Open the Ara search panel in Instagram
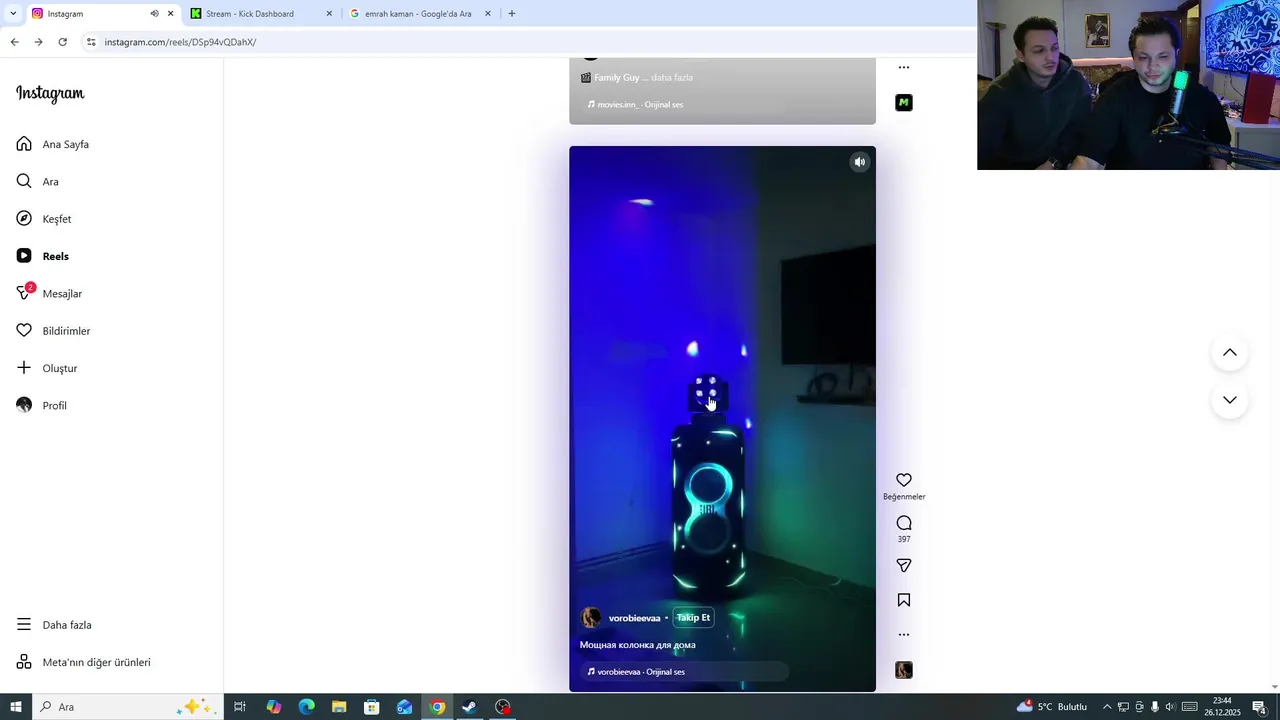 tap(38, 181)
